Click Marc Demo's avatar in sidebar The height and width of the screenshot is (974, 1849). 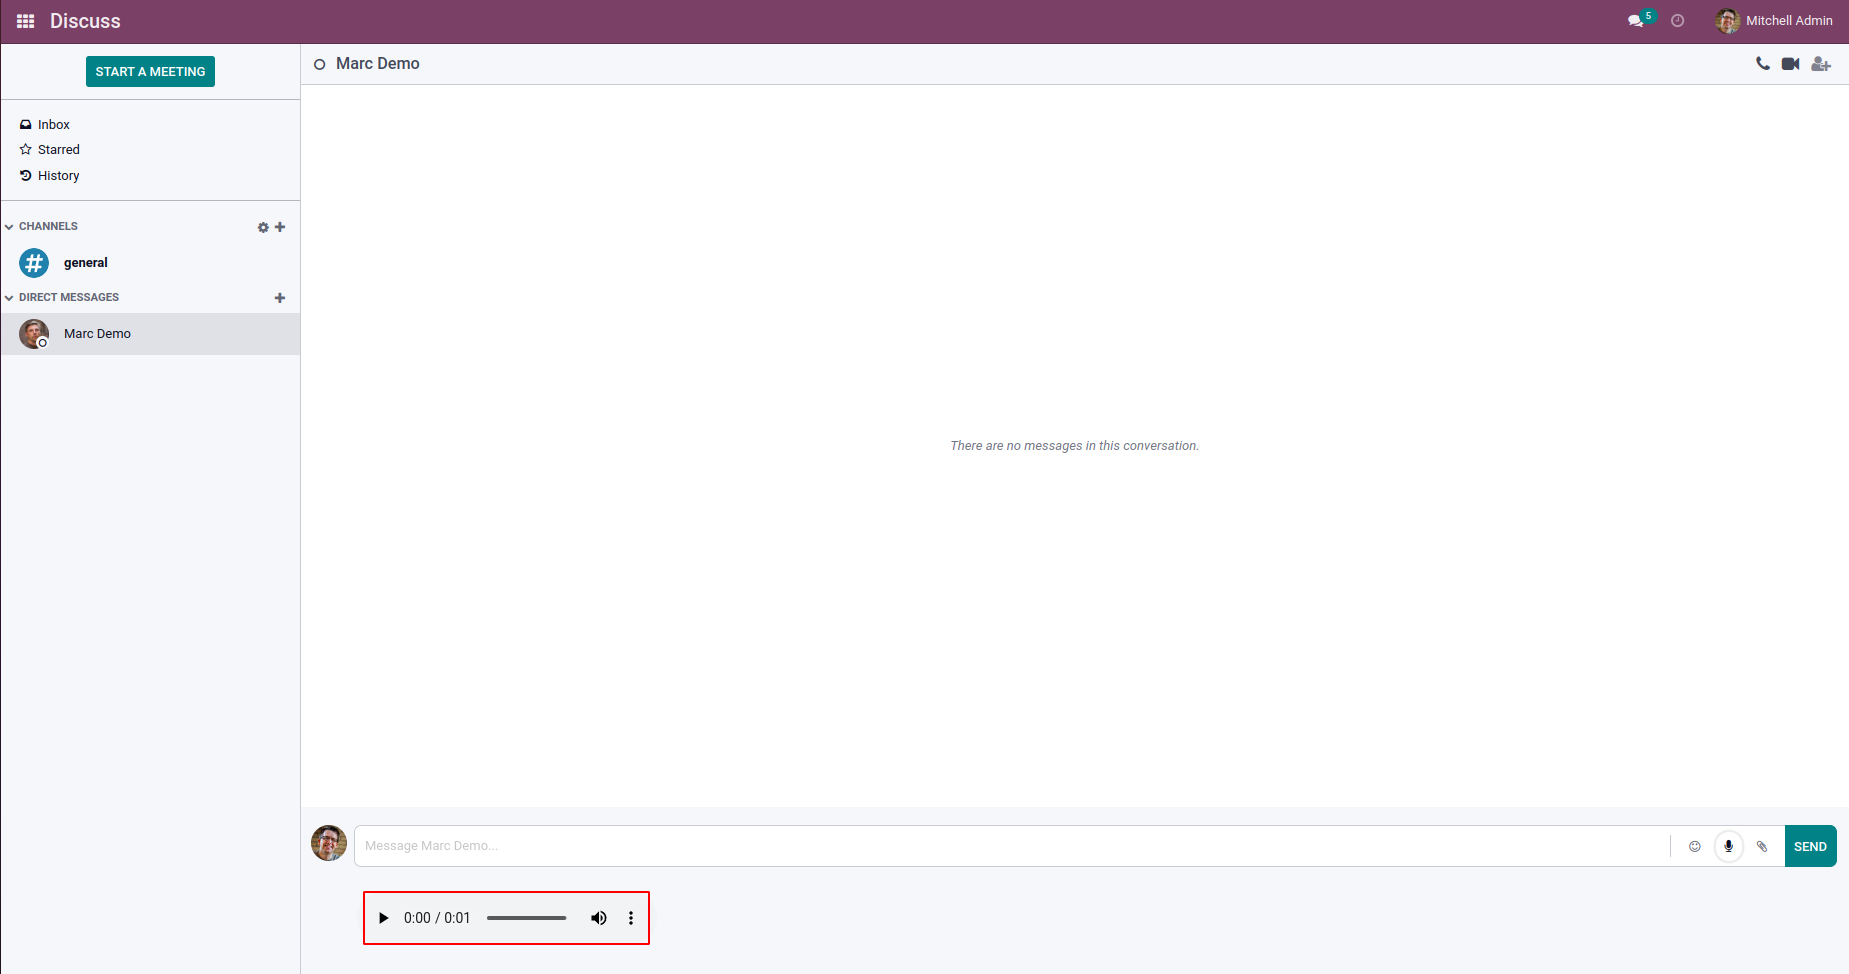coord(34,334)
